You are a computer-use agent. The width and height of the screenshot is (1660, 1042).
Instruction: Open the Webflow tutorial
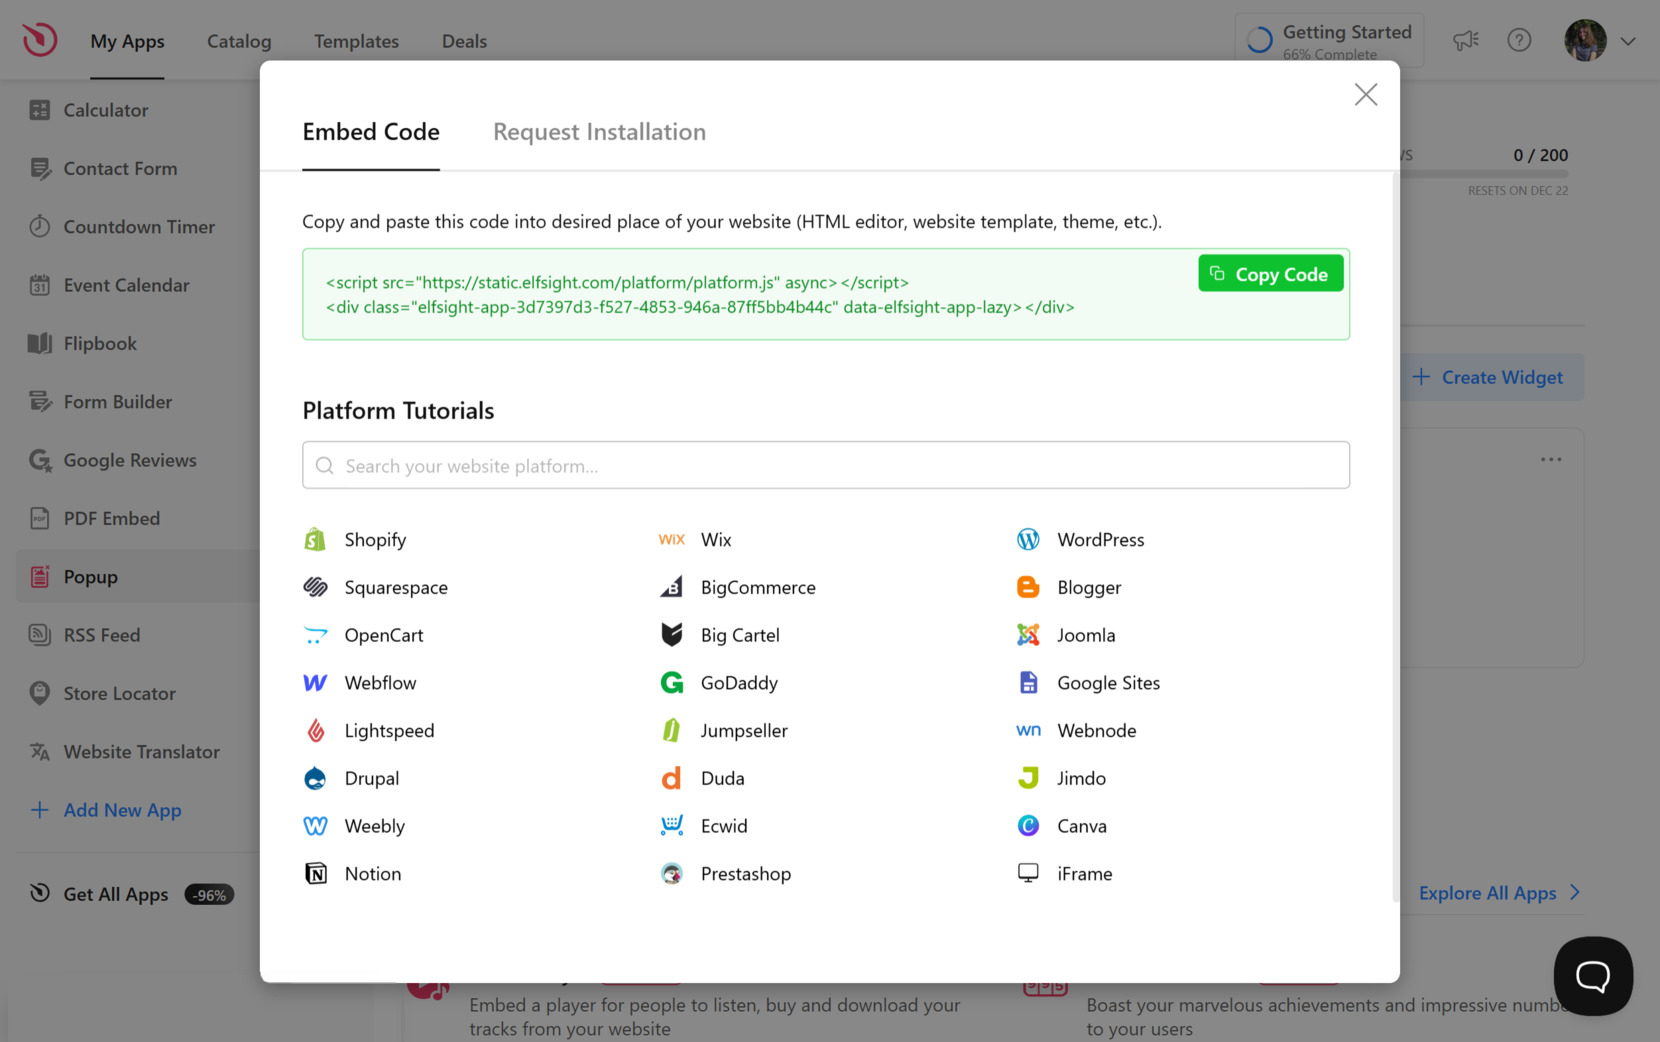379,682
